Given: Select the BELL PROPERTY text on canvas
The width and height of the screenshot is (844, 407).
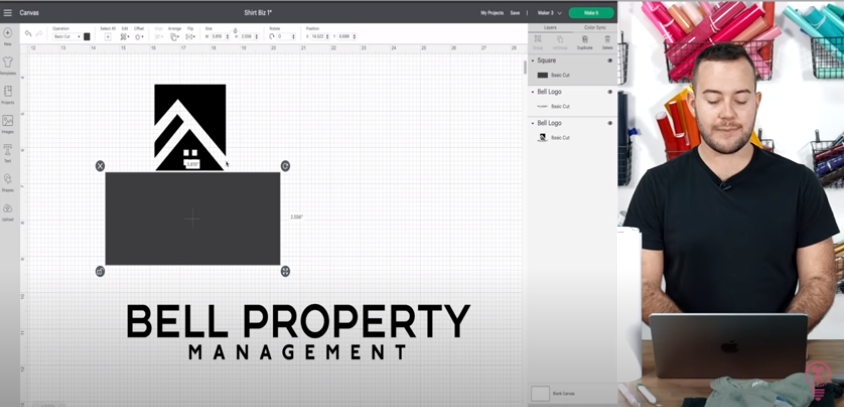Looking at the screenshot, I should point(298,321).
